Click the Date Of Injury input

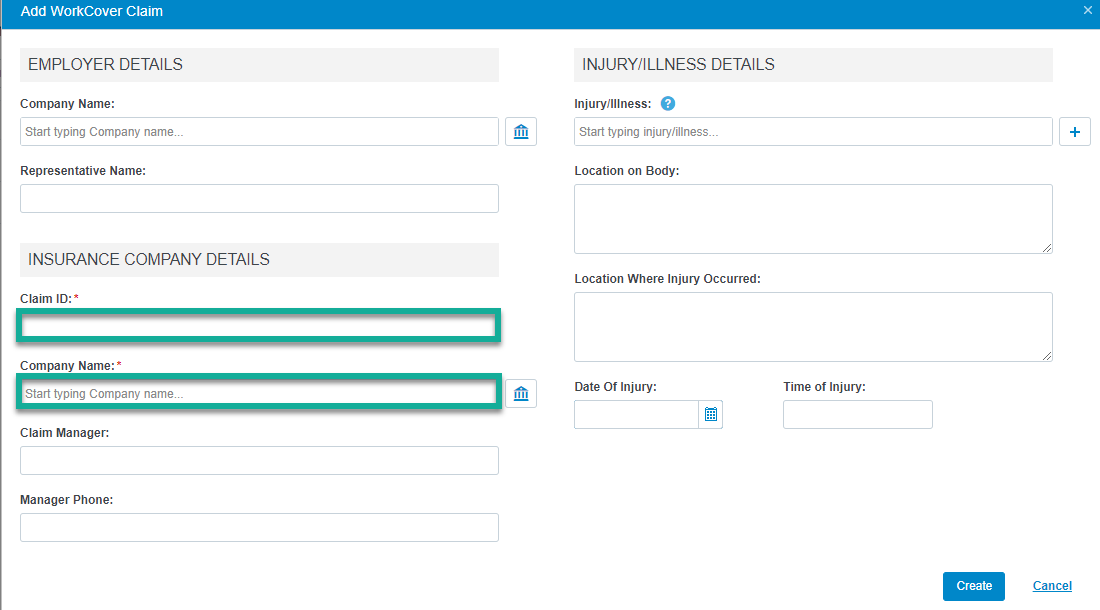click(x=636, y=414)
